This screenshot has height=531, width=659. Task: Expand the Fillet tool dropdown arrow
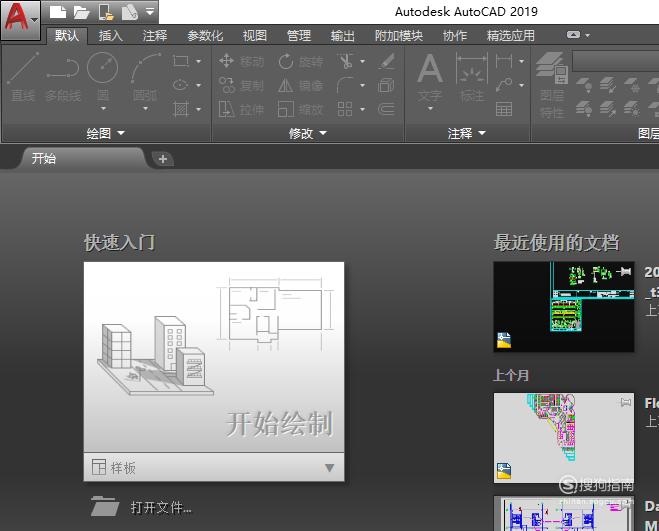tap(363, 85)
